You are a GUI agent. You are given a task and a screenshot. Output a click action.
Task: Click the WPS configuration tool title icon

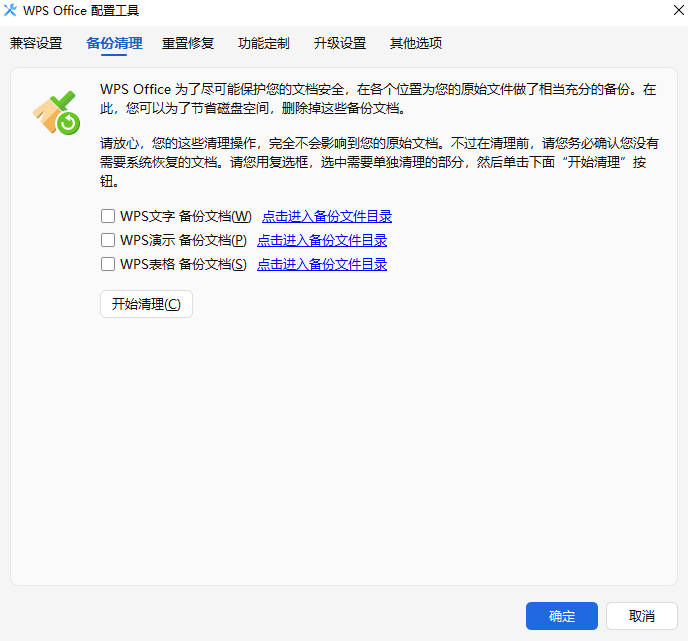tap(11, 11)
